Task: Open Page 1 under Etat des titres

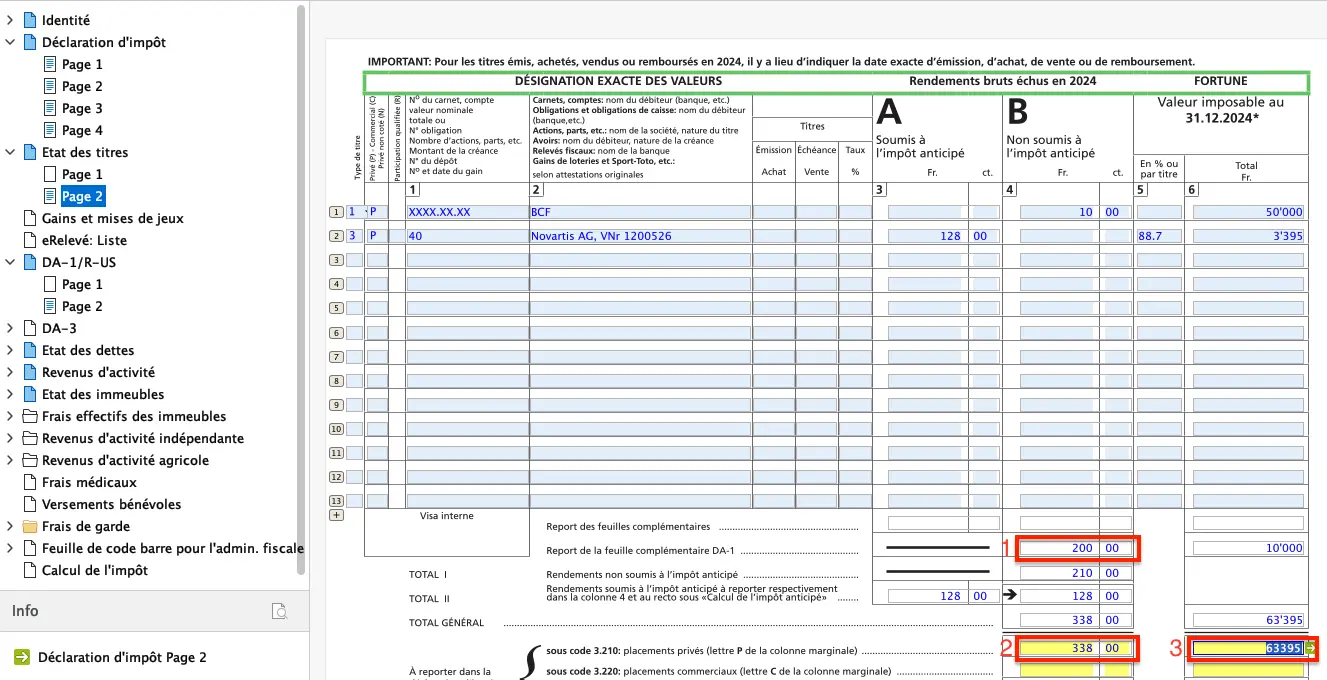Action: [x=81, y=174]
